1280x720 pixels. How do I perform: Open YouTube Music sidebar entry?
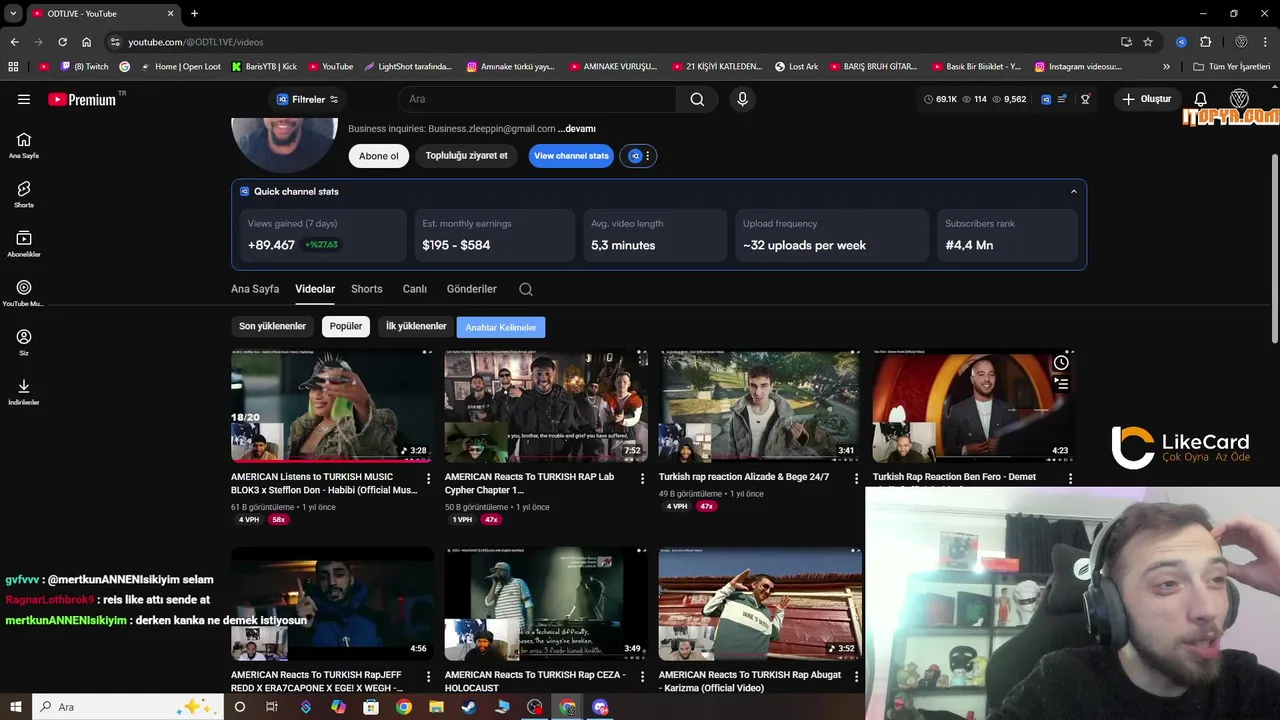pyautogui.click(x=24, y=293)
